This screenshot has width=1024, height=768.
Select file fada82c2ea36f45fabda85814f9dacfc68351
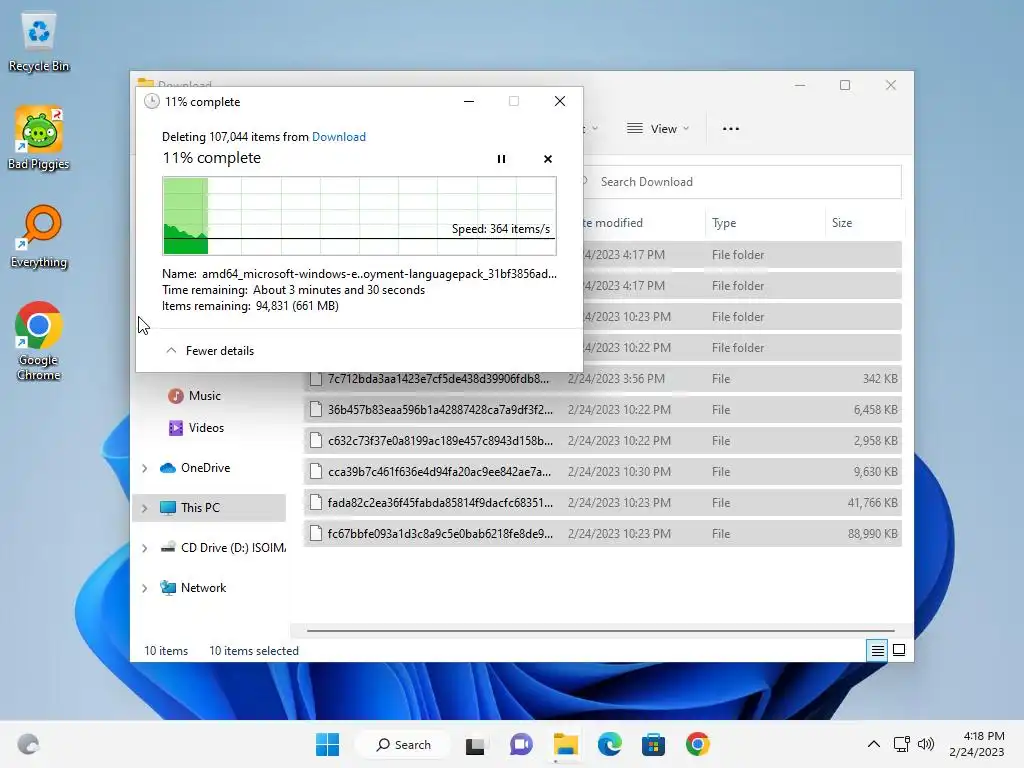(x=602, y=503)
